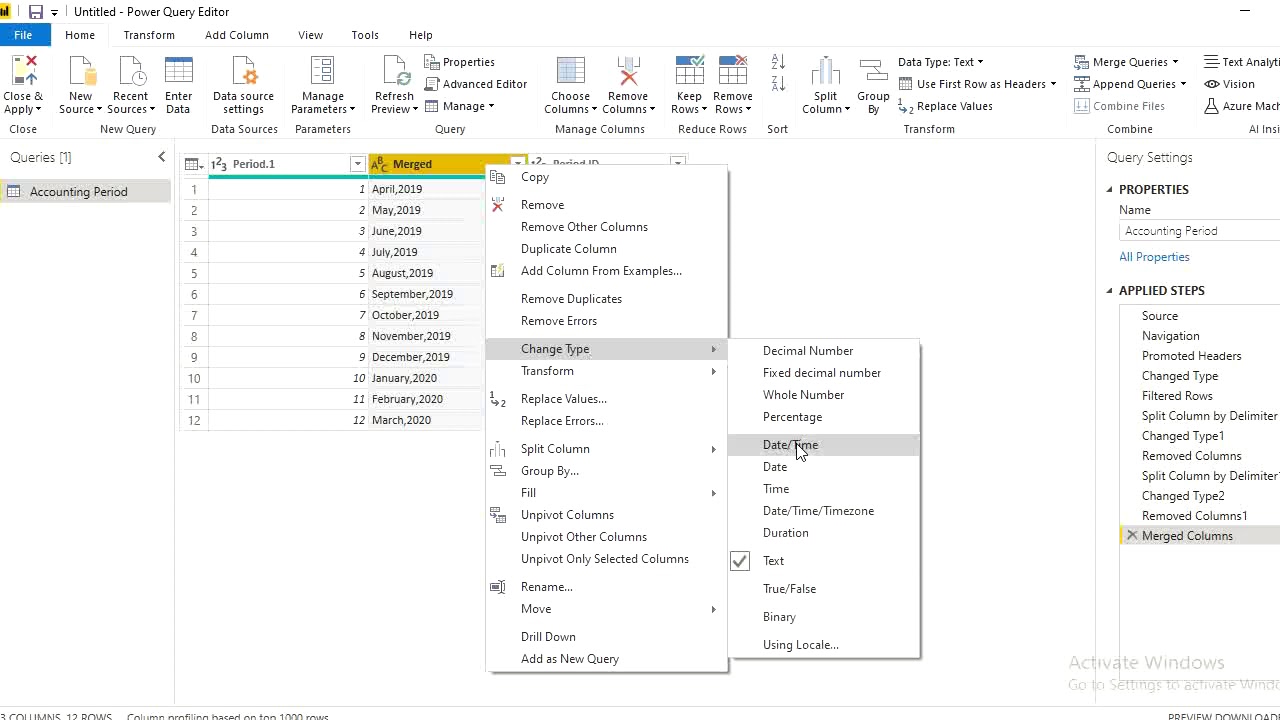Click Replace Values in the ribbon

click(945, 106)
